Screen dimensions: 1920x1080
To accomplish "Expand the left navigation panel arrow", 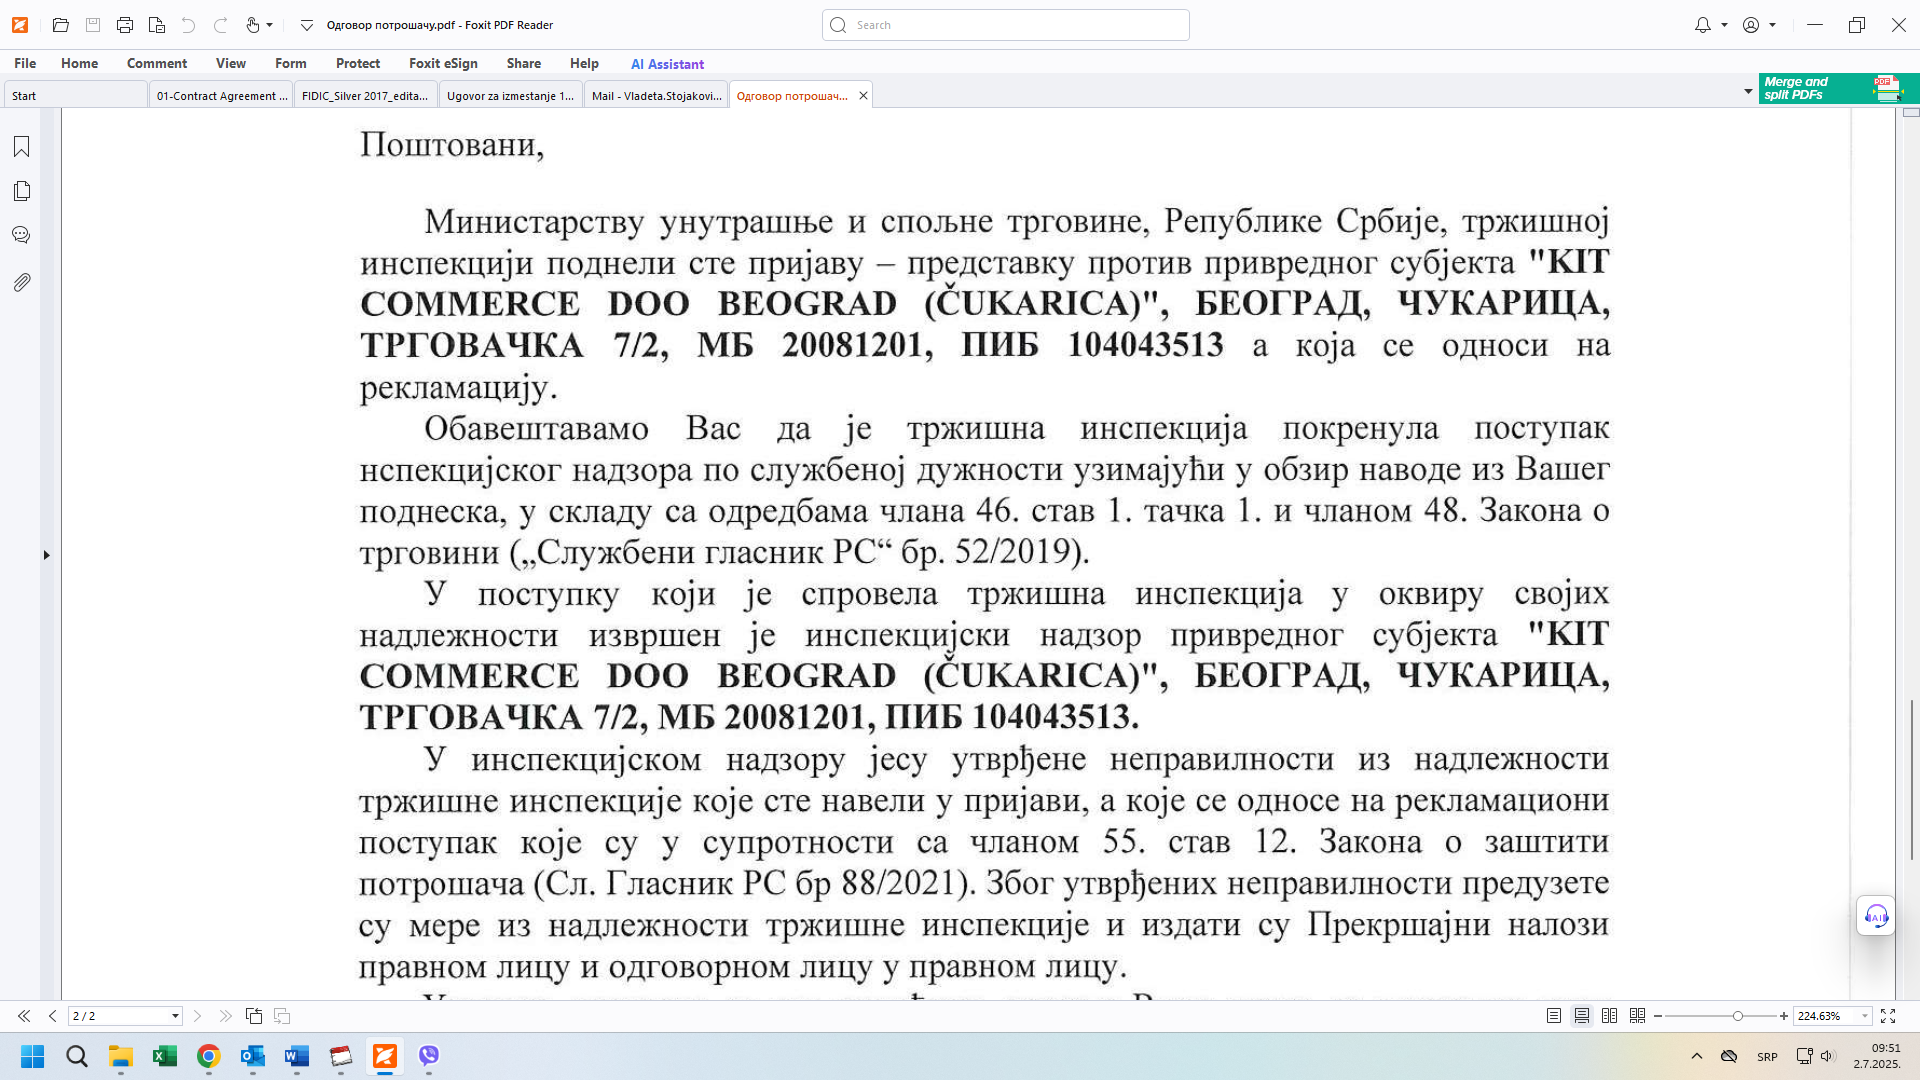I will 46,555.
